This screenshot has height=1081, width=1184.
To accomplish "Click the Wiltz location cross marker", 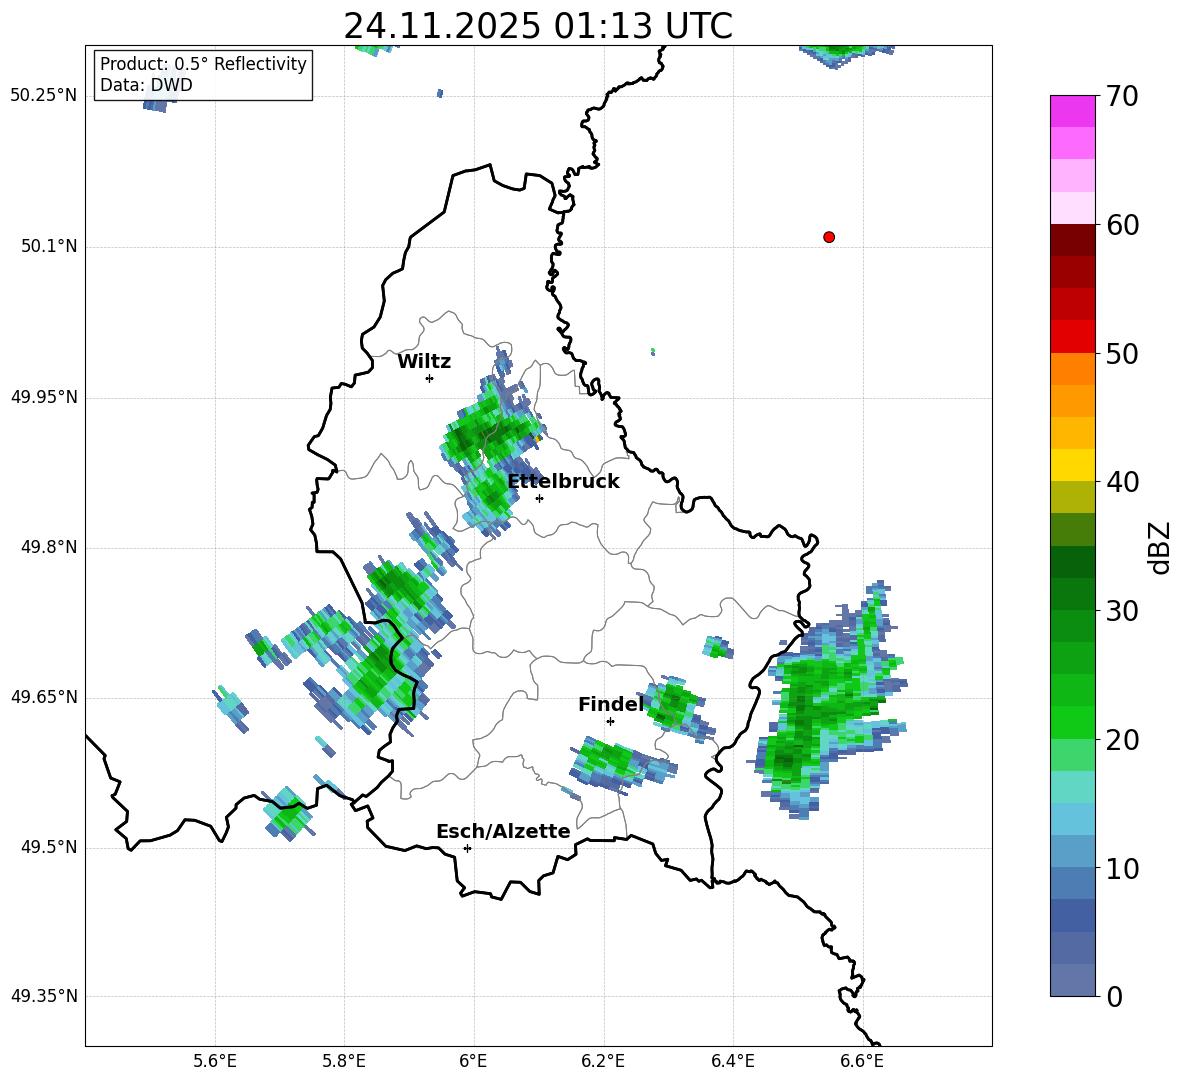I will (430, 378).
